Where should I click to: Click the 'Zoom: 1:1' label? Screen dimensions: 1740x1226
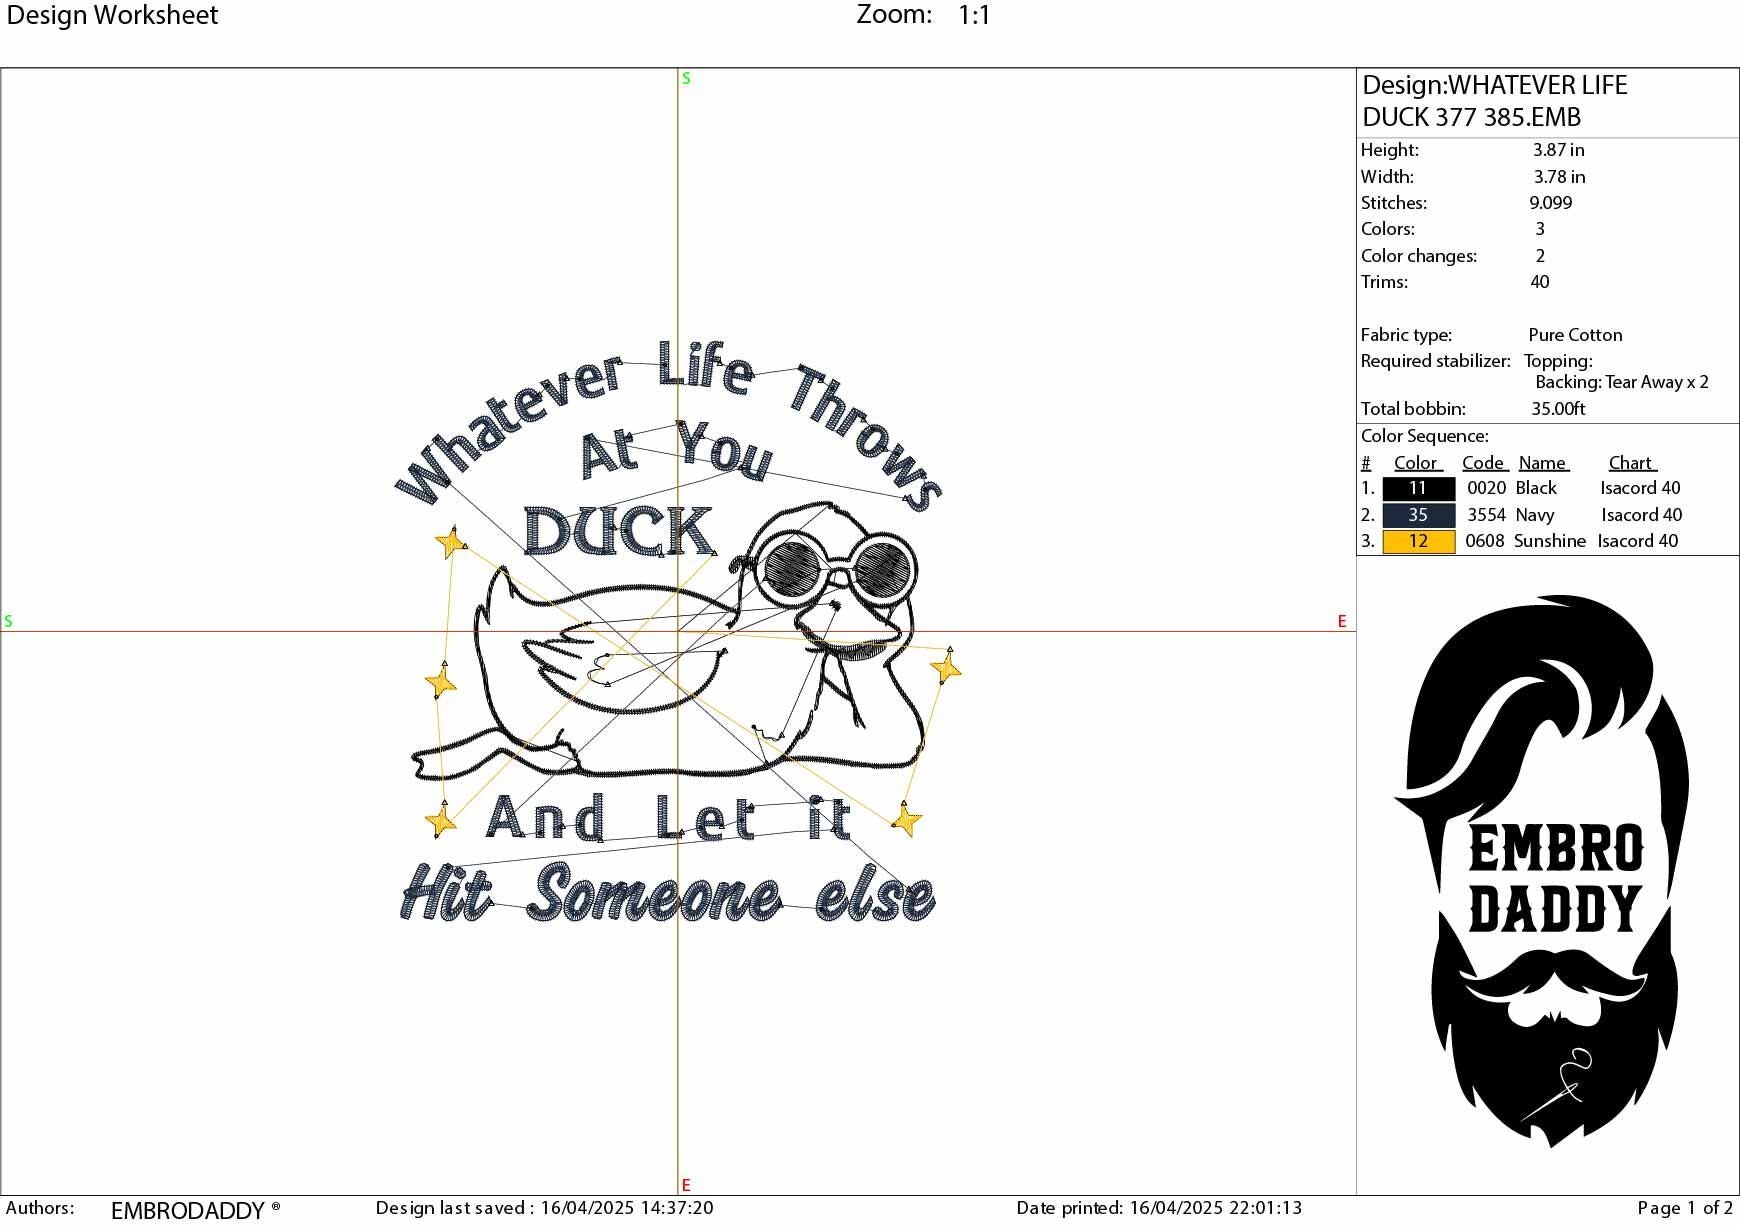923,15
